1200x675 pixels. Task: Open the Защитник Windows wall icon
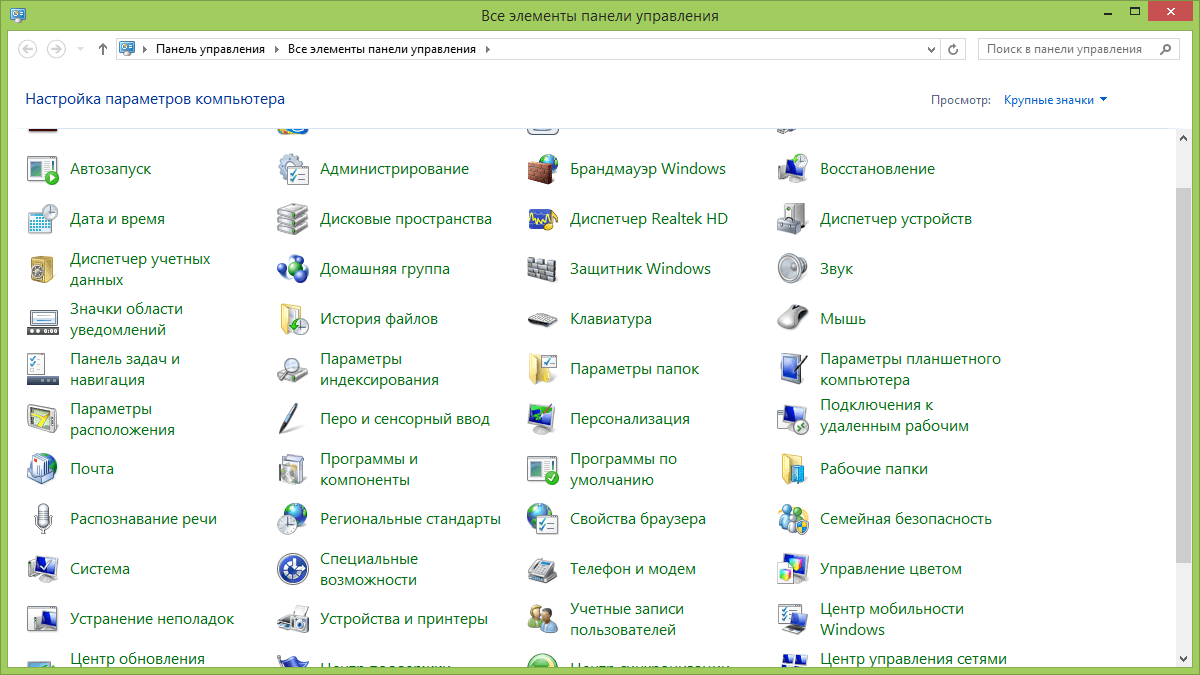pyautogui.click(x=542, y=269)
